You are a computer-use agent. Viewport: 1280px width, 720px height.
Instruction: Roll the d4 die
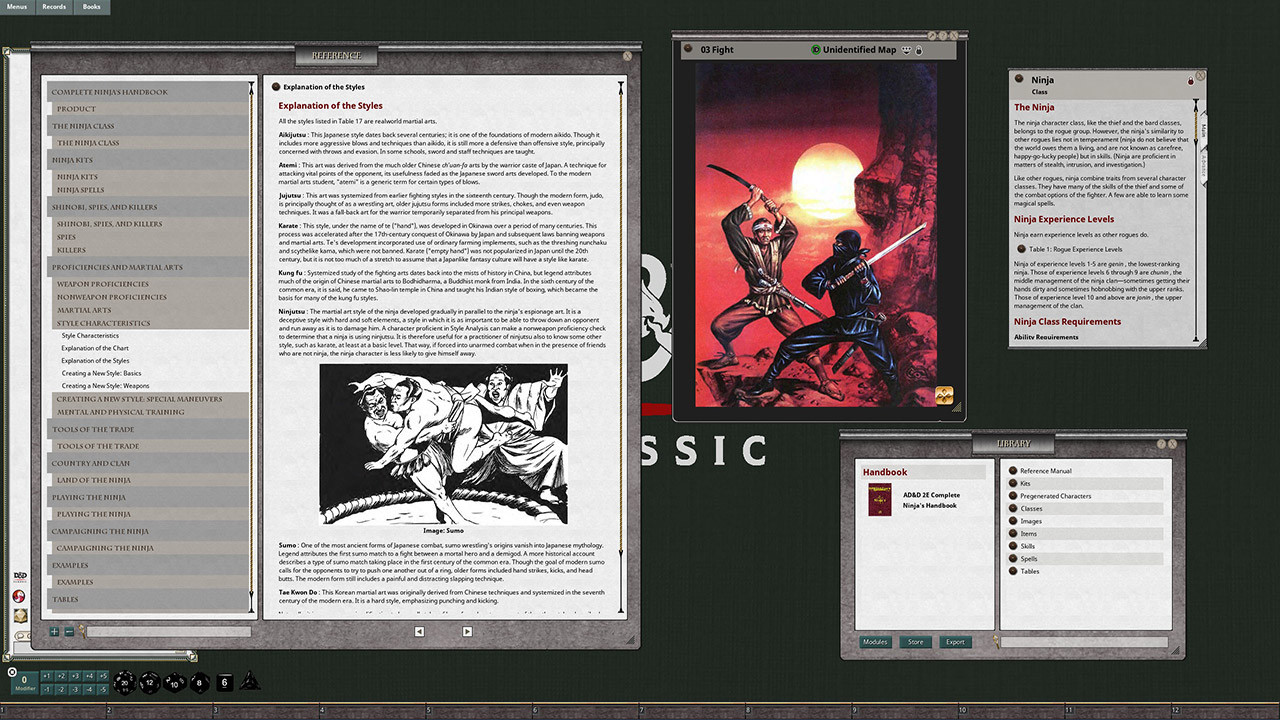tap(250, 682)
